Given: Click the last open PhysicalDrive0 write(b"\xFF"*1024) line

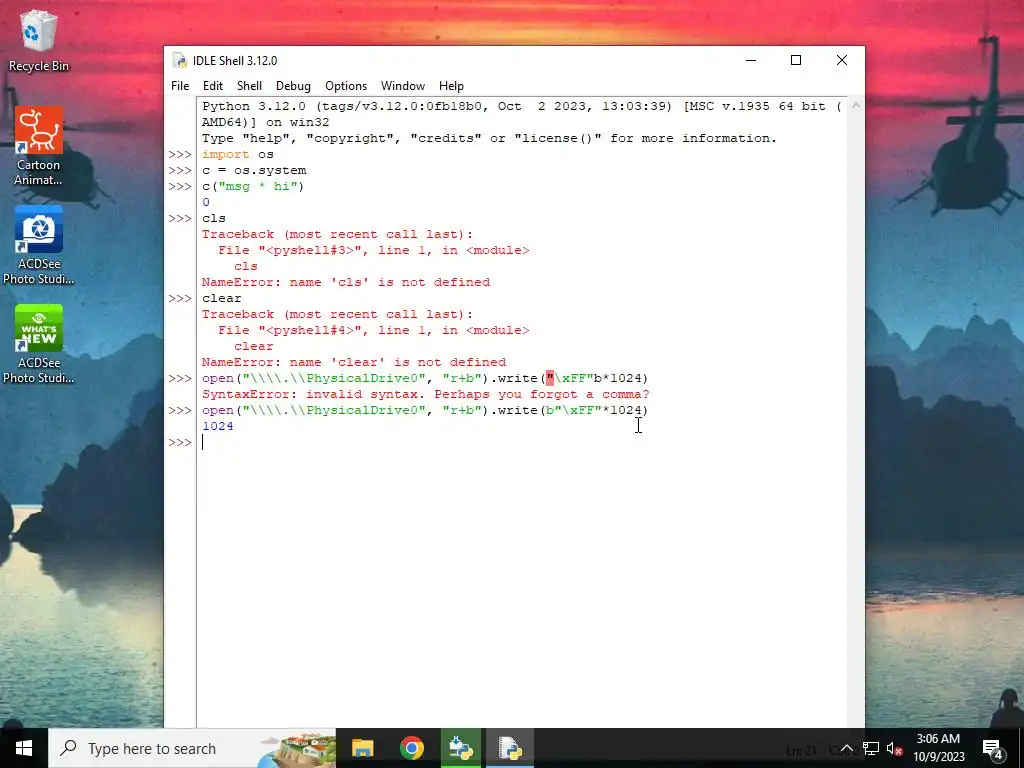Looking at the screenshot, I should click(x=424, y=411).
